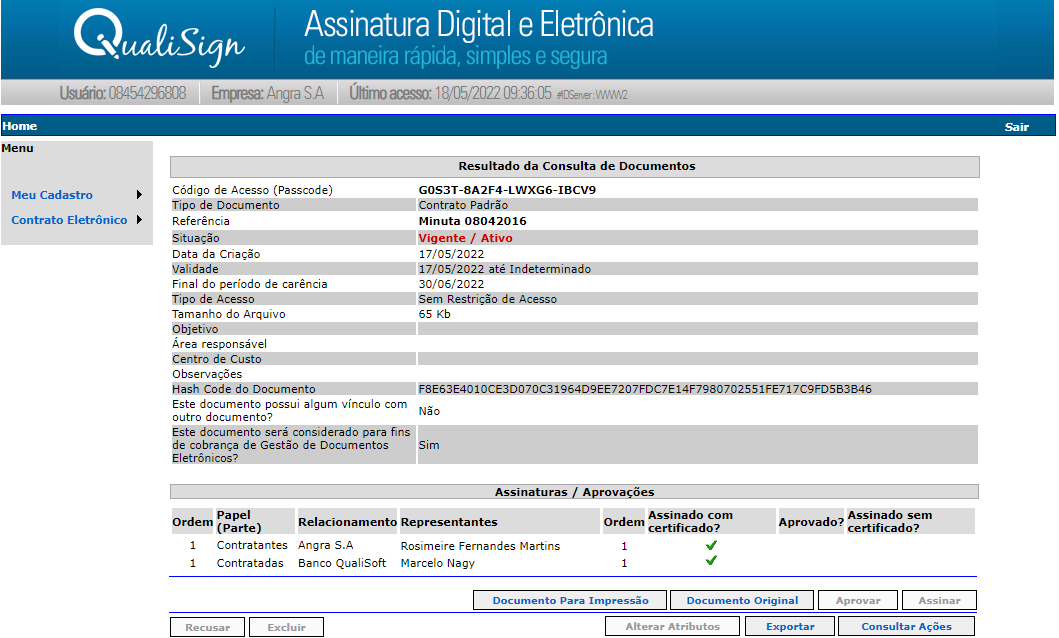The width and height of the screenshot is (1059, 638).
Task: Click the Assinaturas / Aprovações section heading
Action: (575, 492)
